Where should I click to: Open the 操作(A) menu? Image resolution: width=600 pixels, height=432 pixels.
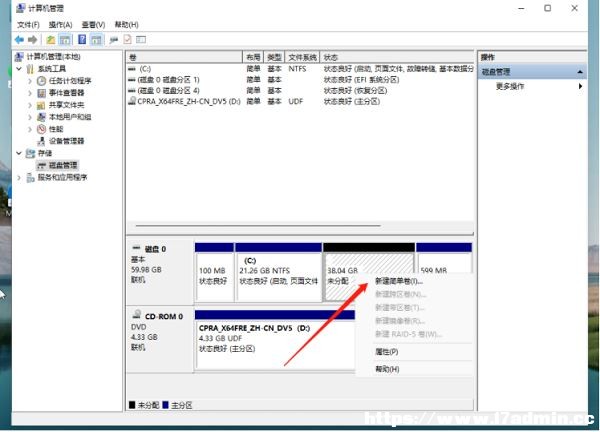[60, 24]
